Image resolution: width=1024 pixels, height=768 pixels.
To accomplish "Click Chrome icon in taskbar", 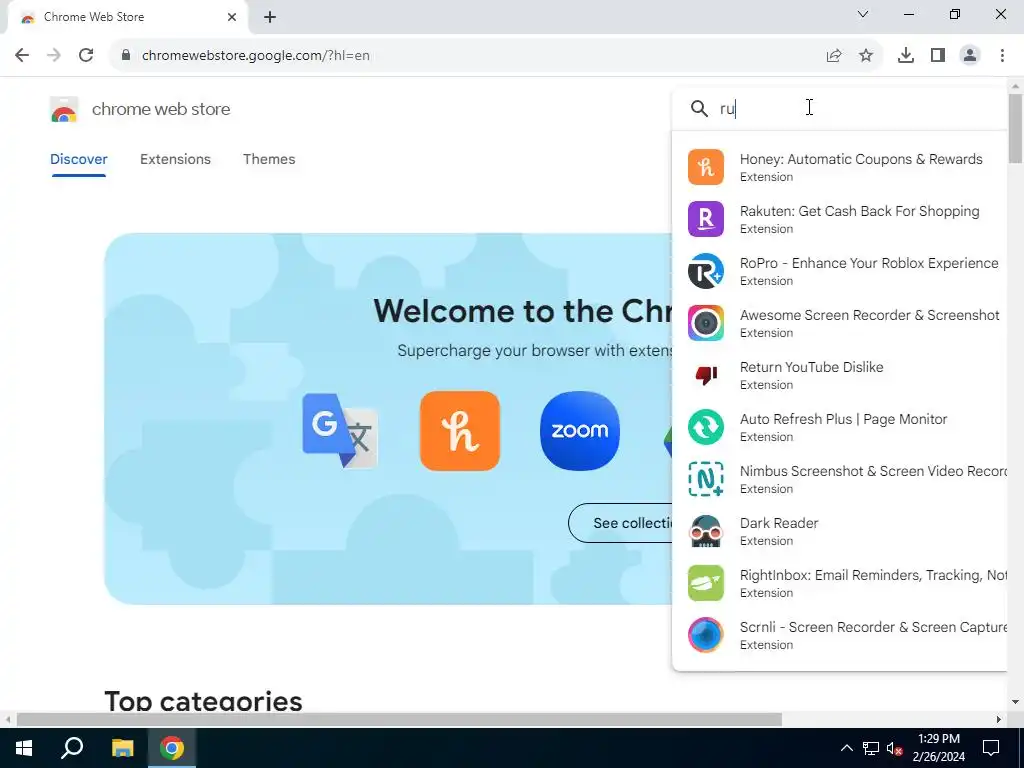I will click(172, 748).
